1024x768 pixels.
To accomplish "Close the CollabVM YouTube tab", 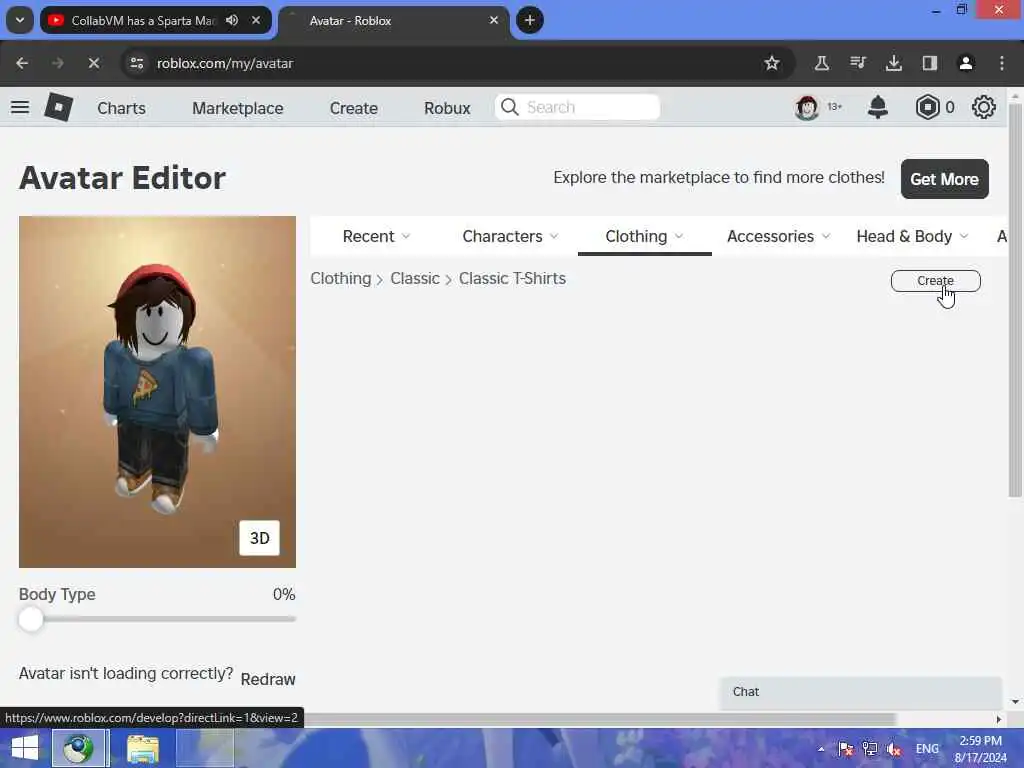I will point(256,20).
